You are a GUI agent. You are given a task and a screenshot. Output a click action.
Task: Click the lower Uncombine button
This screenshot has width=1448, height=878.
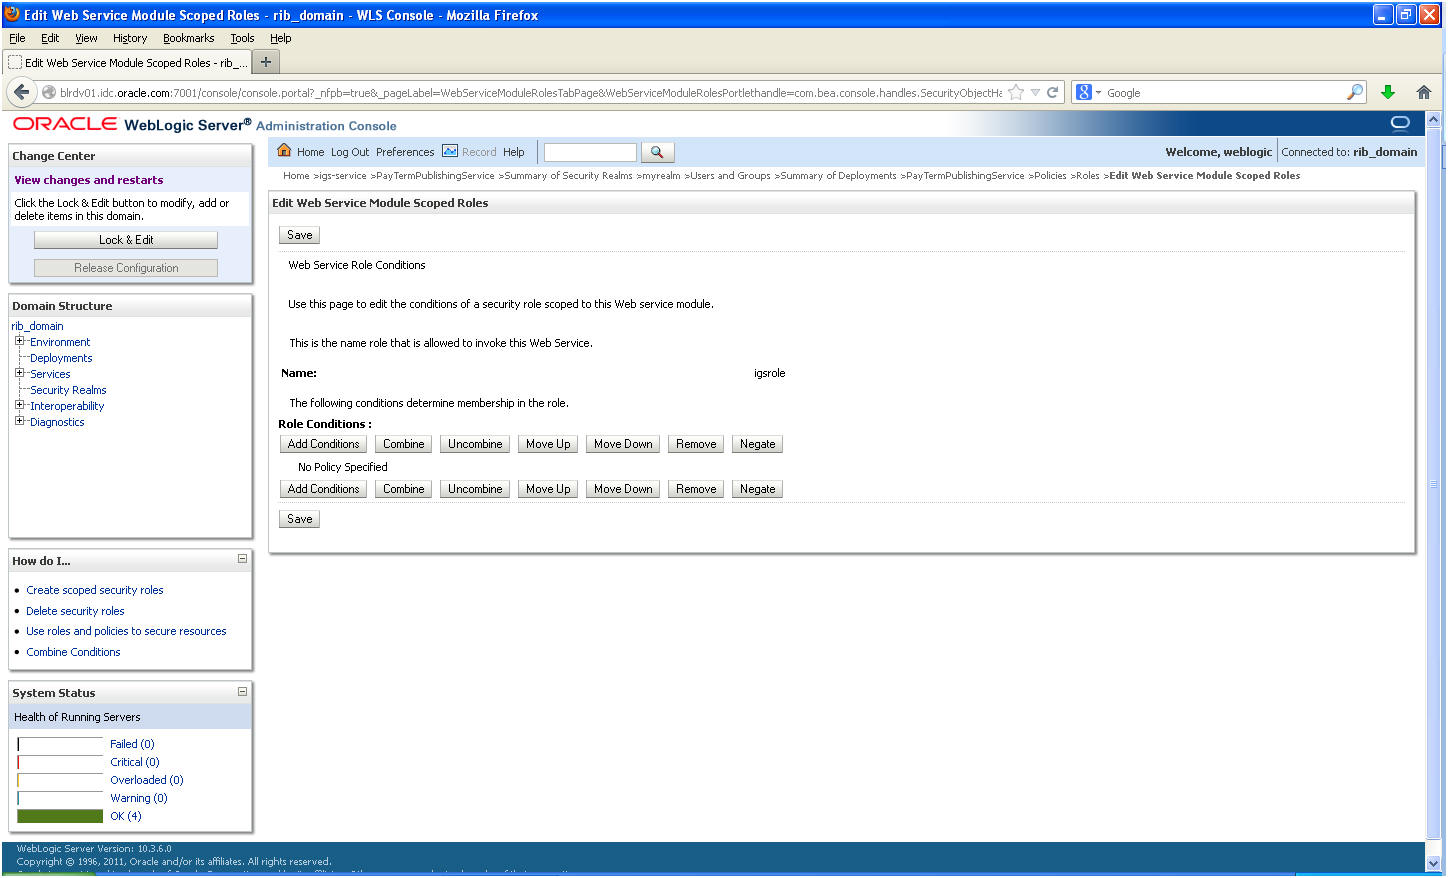click(475, 489)
